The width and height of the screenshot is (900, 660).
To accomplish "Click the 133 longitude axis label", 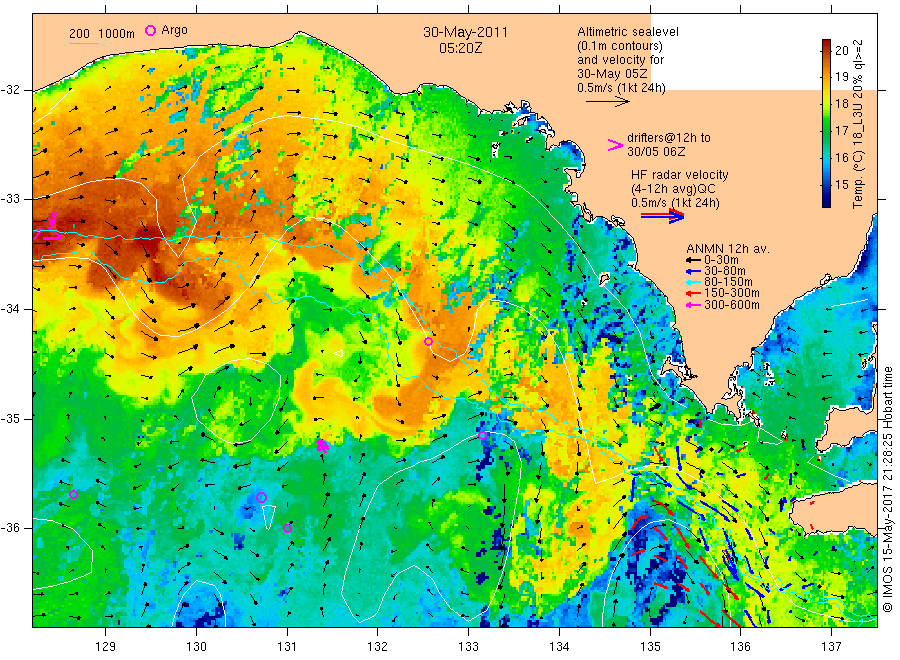I will click(x=468, y=647).
